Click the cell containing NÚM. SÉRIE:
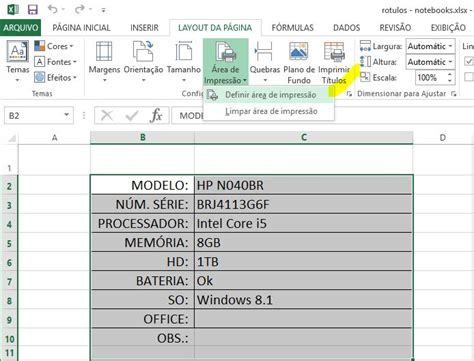Image resolution: width=474 pixels, height=361 pixels. click(143, 204)
